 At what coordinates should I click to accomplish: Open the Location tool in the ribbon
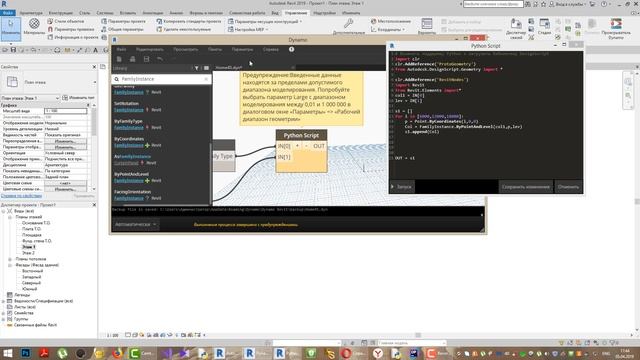tap(391, 21)
